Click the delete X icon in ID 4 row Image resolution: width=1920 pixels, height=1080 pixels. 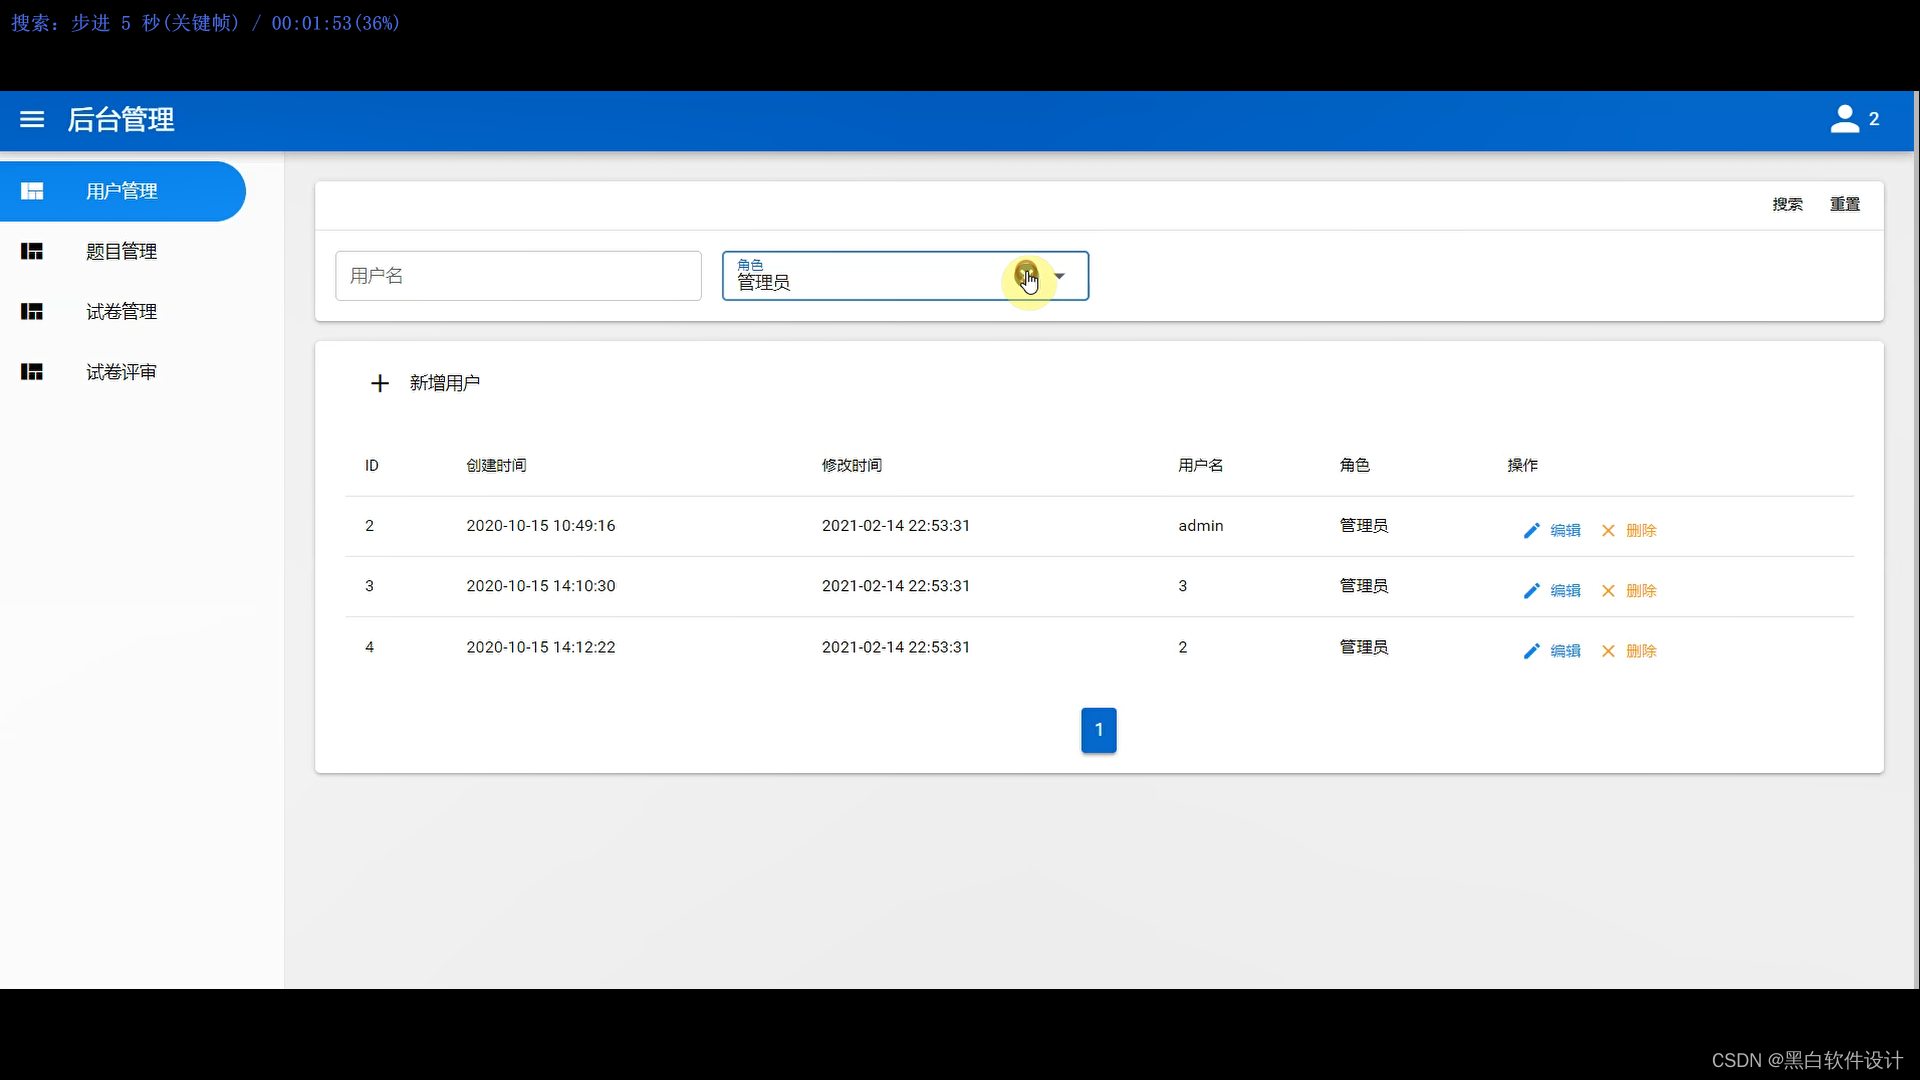(1608, 651)
